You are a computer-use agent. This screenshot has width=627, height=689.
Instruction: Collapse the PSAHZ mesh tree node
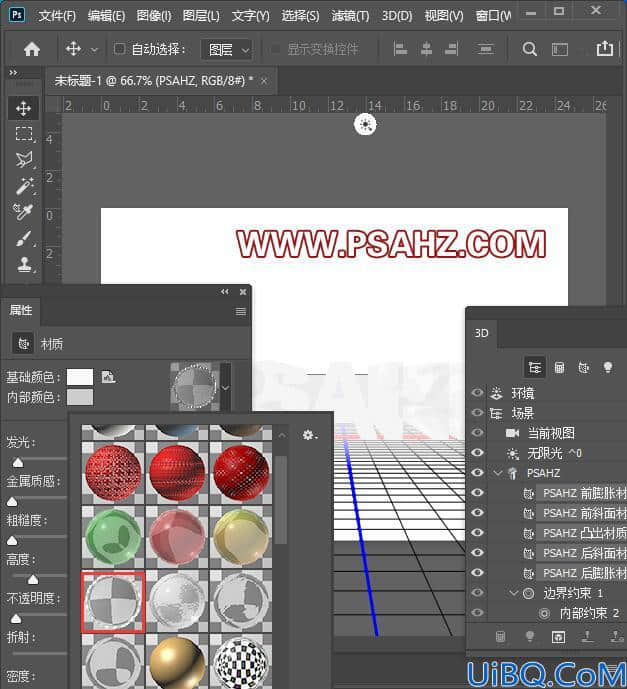[x=497, y=473]
